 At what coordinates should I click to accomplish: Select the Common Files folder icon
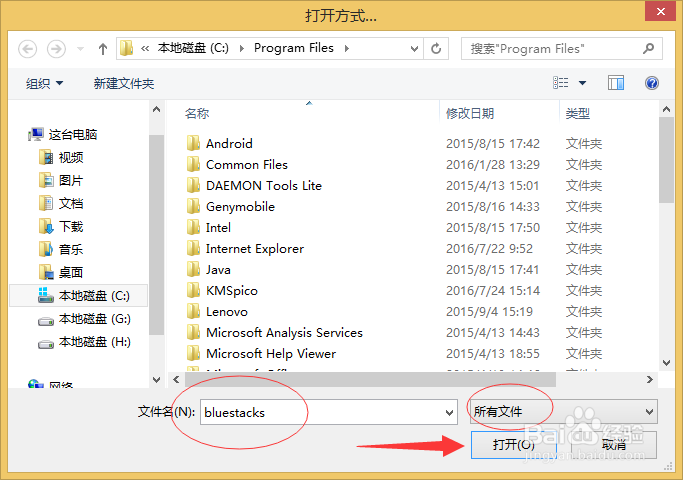(193, 164)
